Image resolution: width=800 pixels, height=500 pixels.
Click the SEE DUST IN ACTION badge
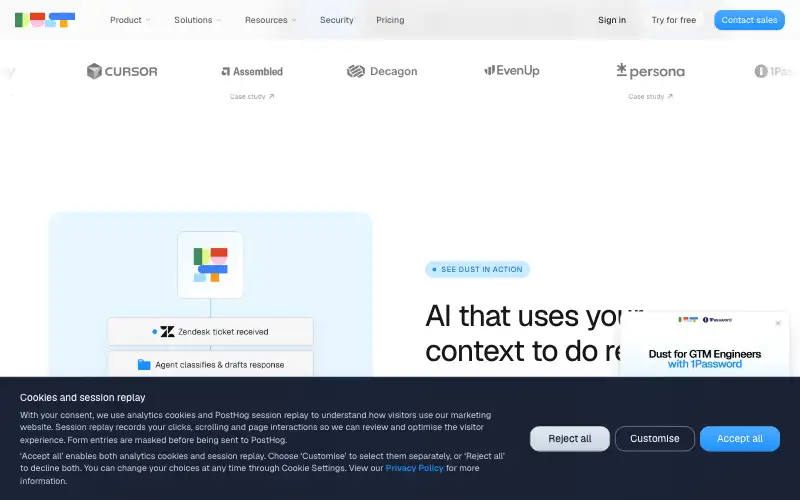point(478,269)
